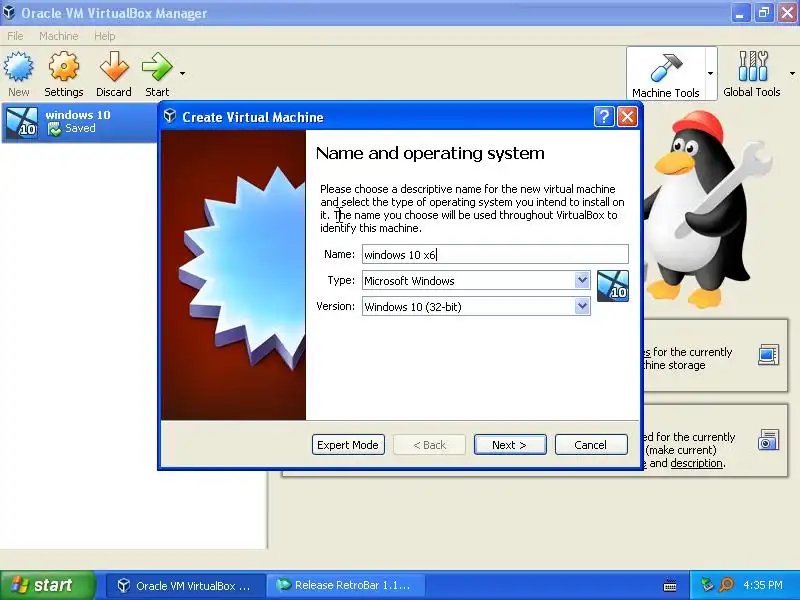This screenshot has width=800, height=600.
Task: Open the Machine menu
Action: click(59, 36)
